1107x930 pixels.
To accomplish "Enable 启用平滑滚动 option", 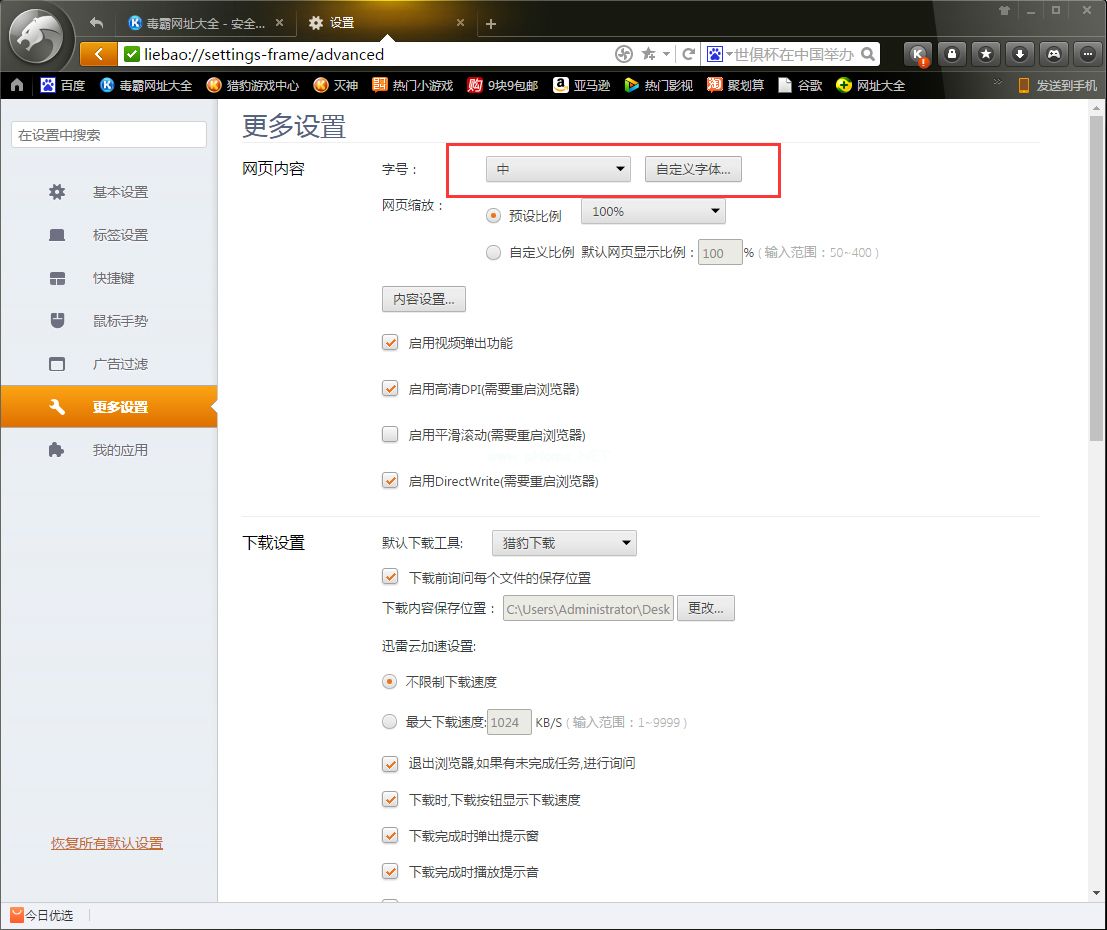I will click(x=389, y=434).
